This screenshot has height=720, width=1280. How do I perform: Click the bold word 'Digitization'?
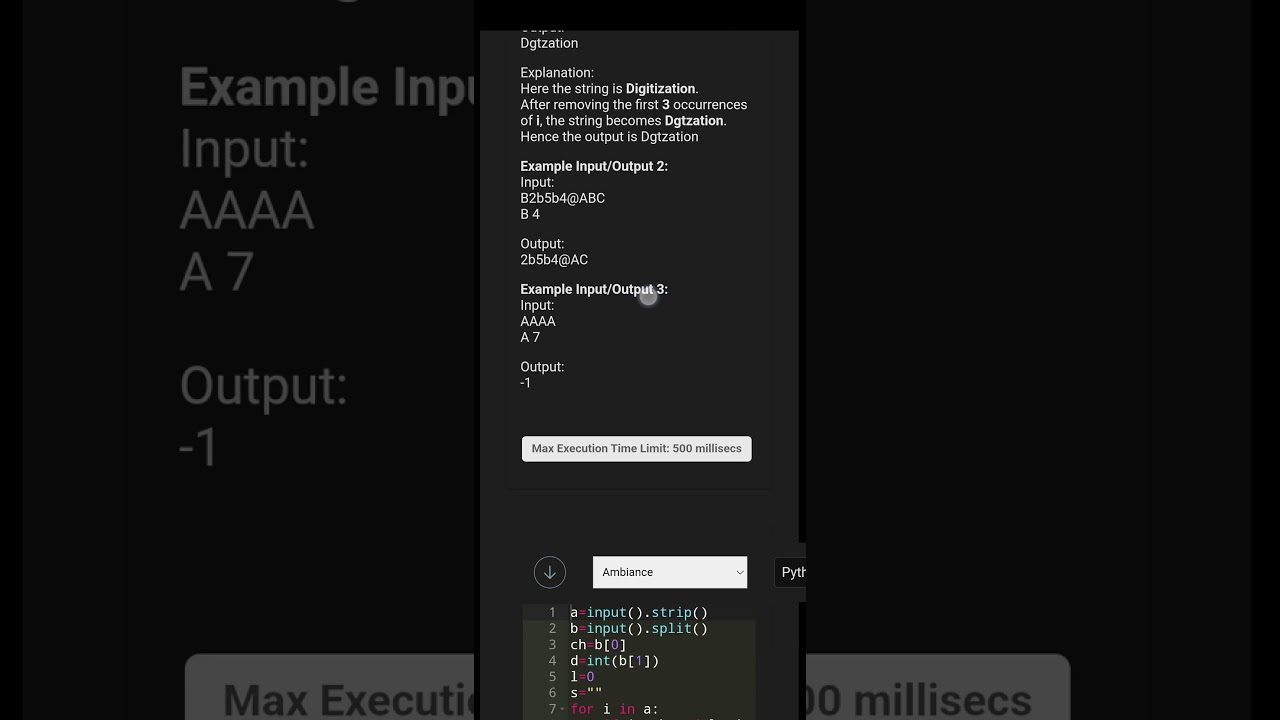(660, 88)
